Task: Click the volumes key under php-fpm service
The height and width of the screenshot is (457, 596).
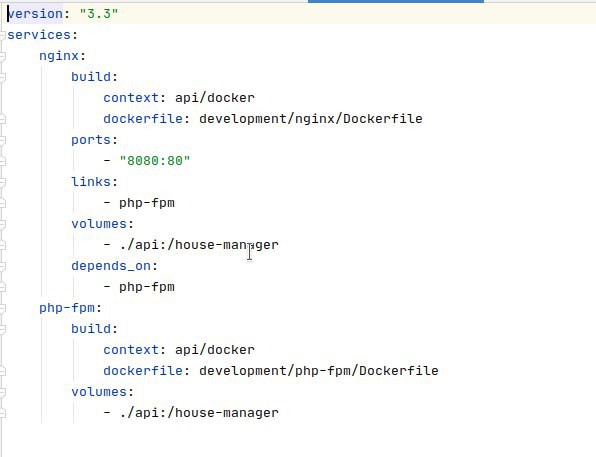Action: point(99,392)
